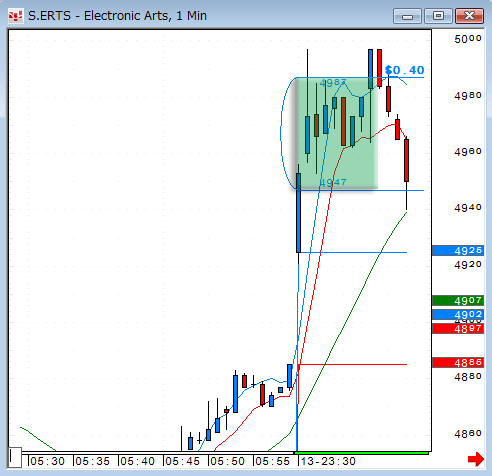The width and height of the screenshot is (492, 476).
Task: Click the $0.40 range label
Action: point(404,70)
